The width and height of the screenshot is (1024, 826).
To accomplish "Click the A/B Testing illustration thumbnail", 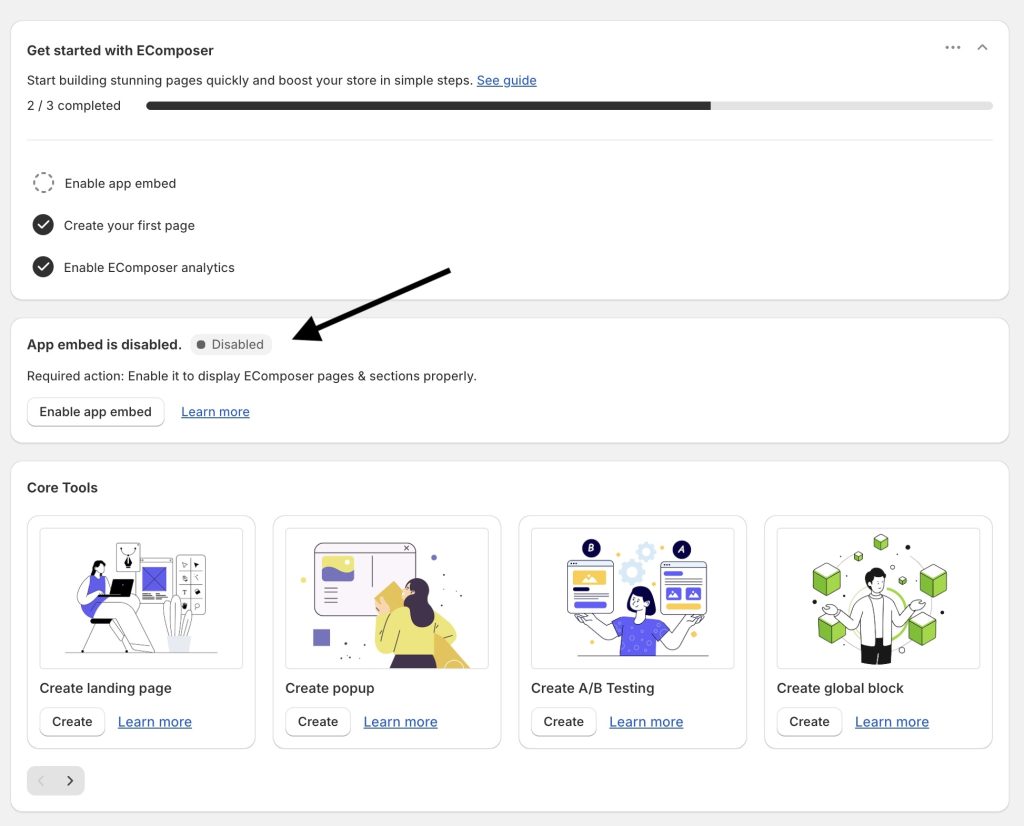I will (x=632, y=598).
